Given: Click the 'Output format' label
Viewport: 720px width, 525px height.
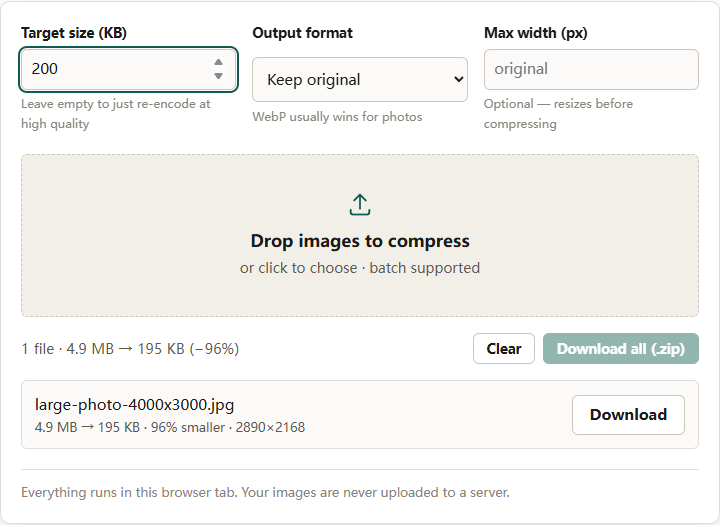Looking at the screenshot, I should pos(303,33).
